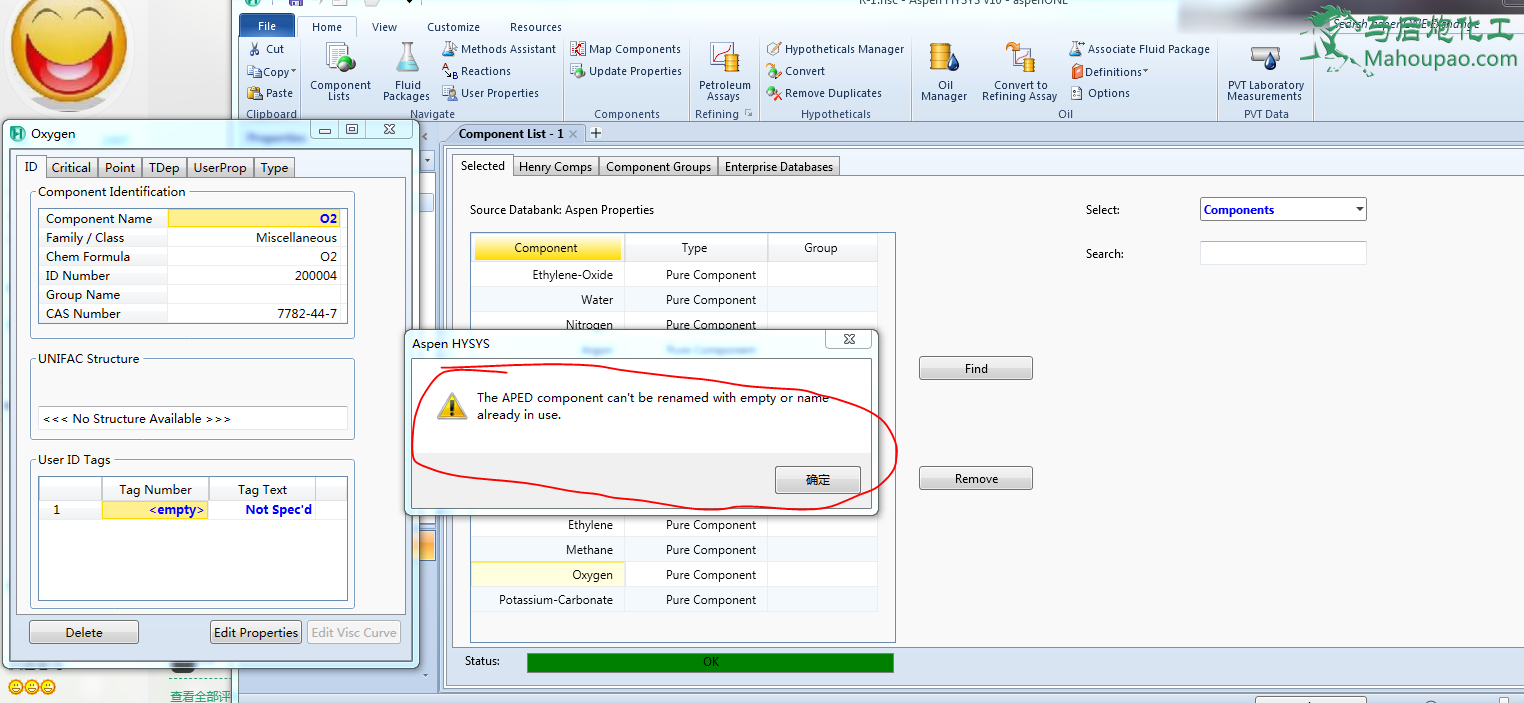
Task: Open the Methods Assistant
Action: pos(498,49)
